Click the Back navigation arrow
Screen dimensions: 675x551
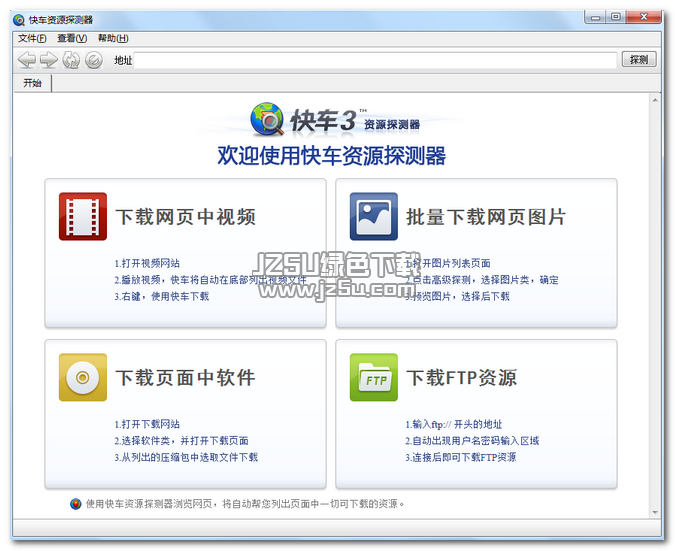pos(27,60)
